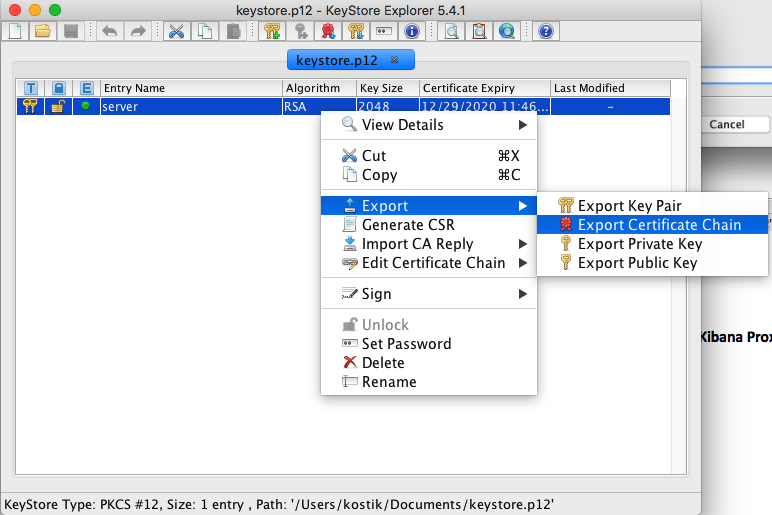772x515 pixels.
Task: Click the lock status column header
Action: (59, 88)
